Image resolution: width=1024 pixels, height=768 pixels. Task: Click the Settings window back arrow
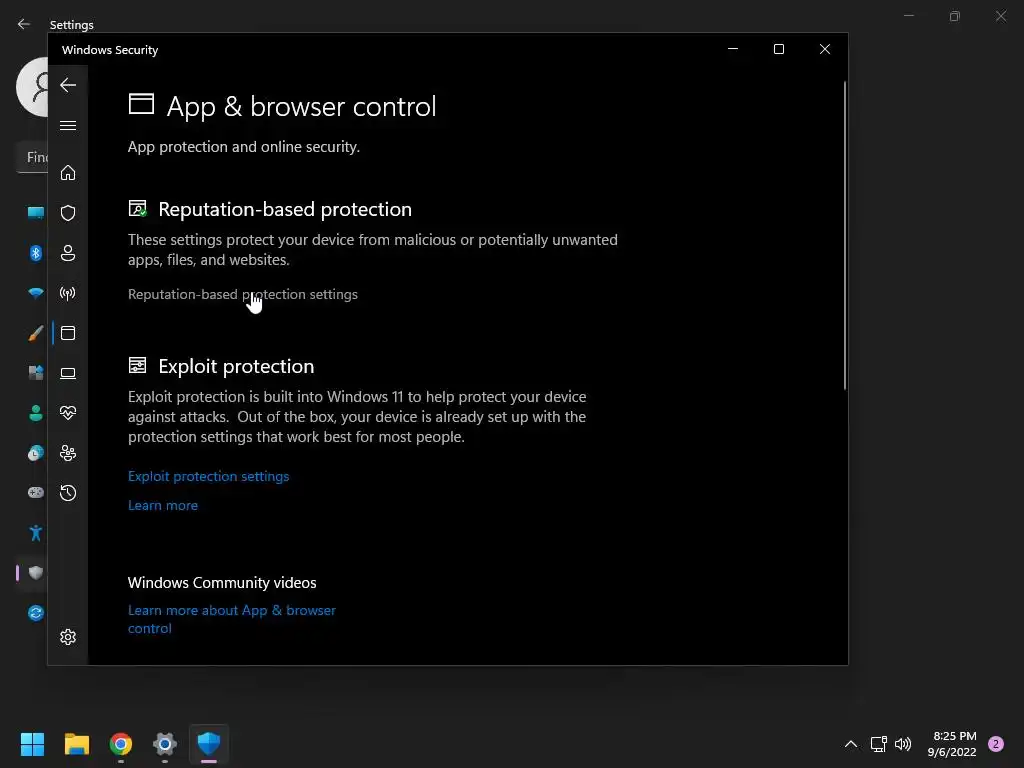[24, 24]
